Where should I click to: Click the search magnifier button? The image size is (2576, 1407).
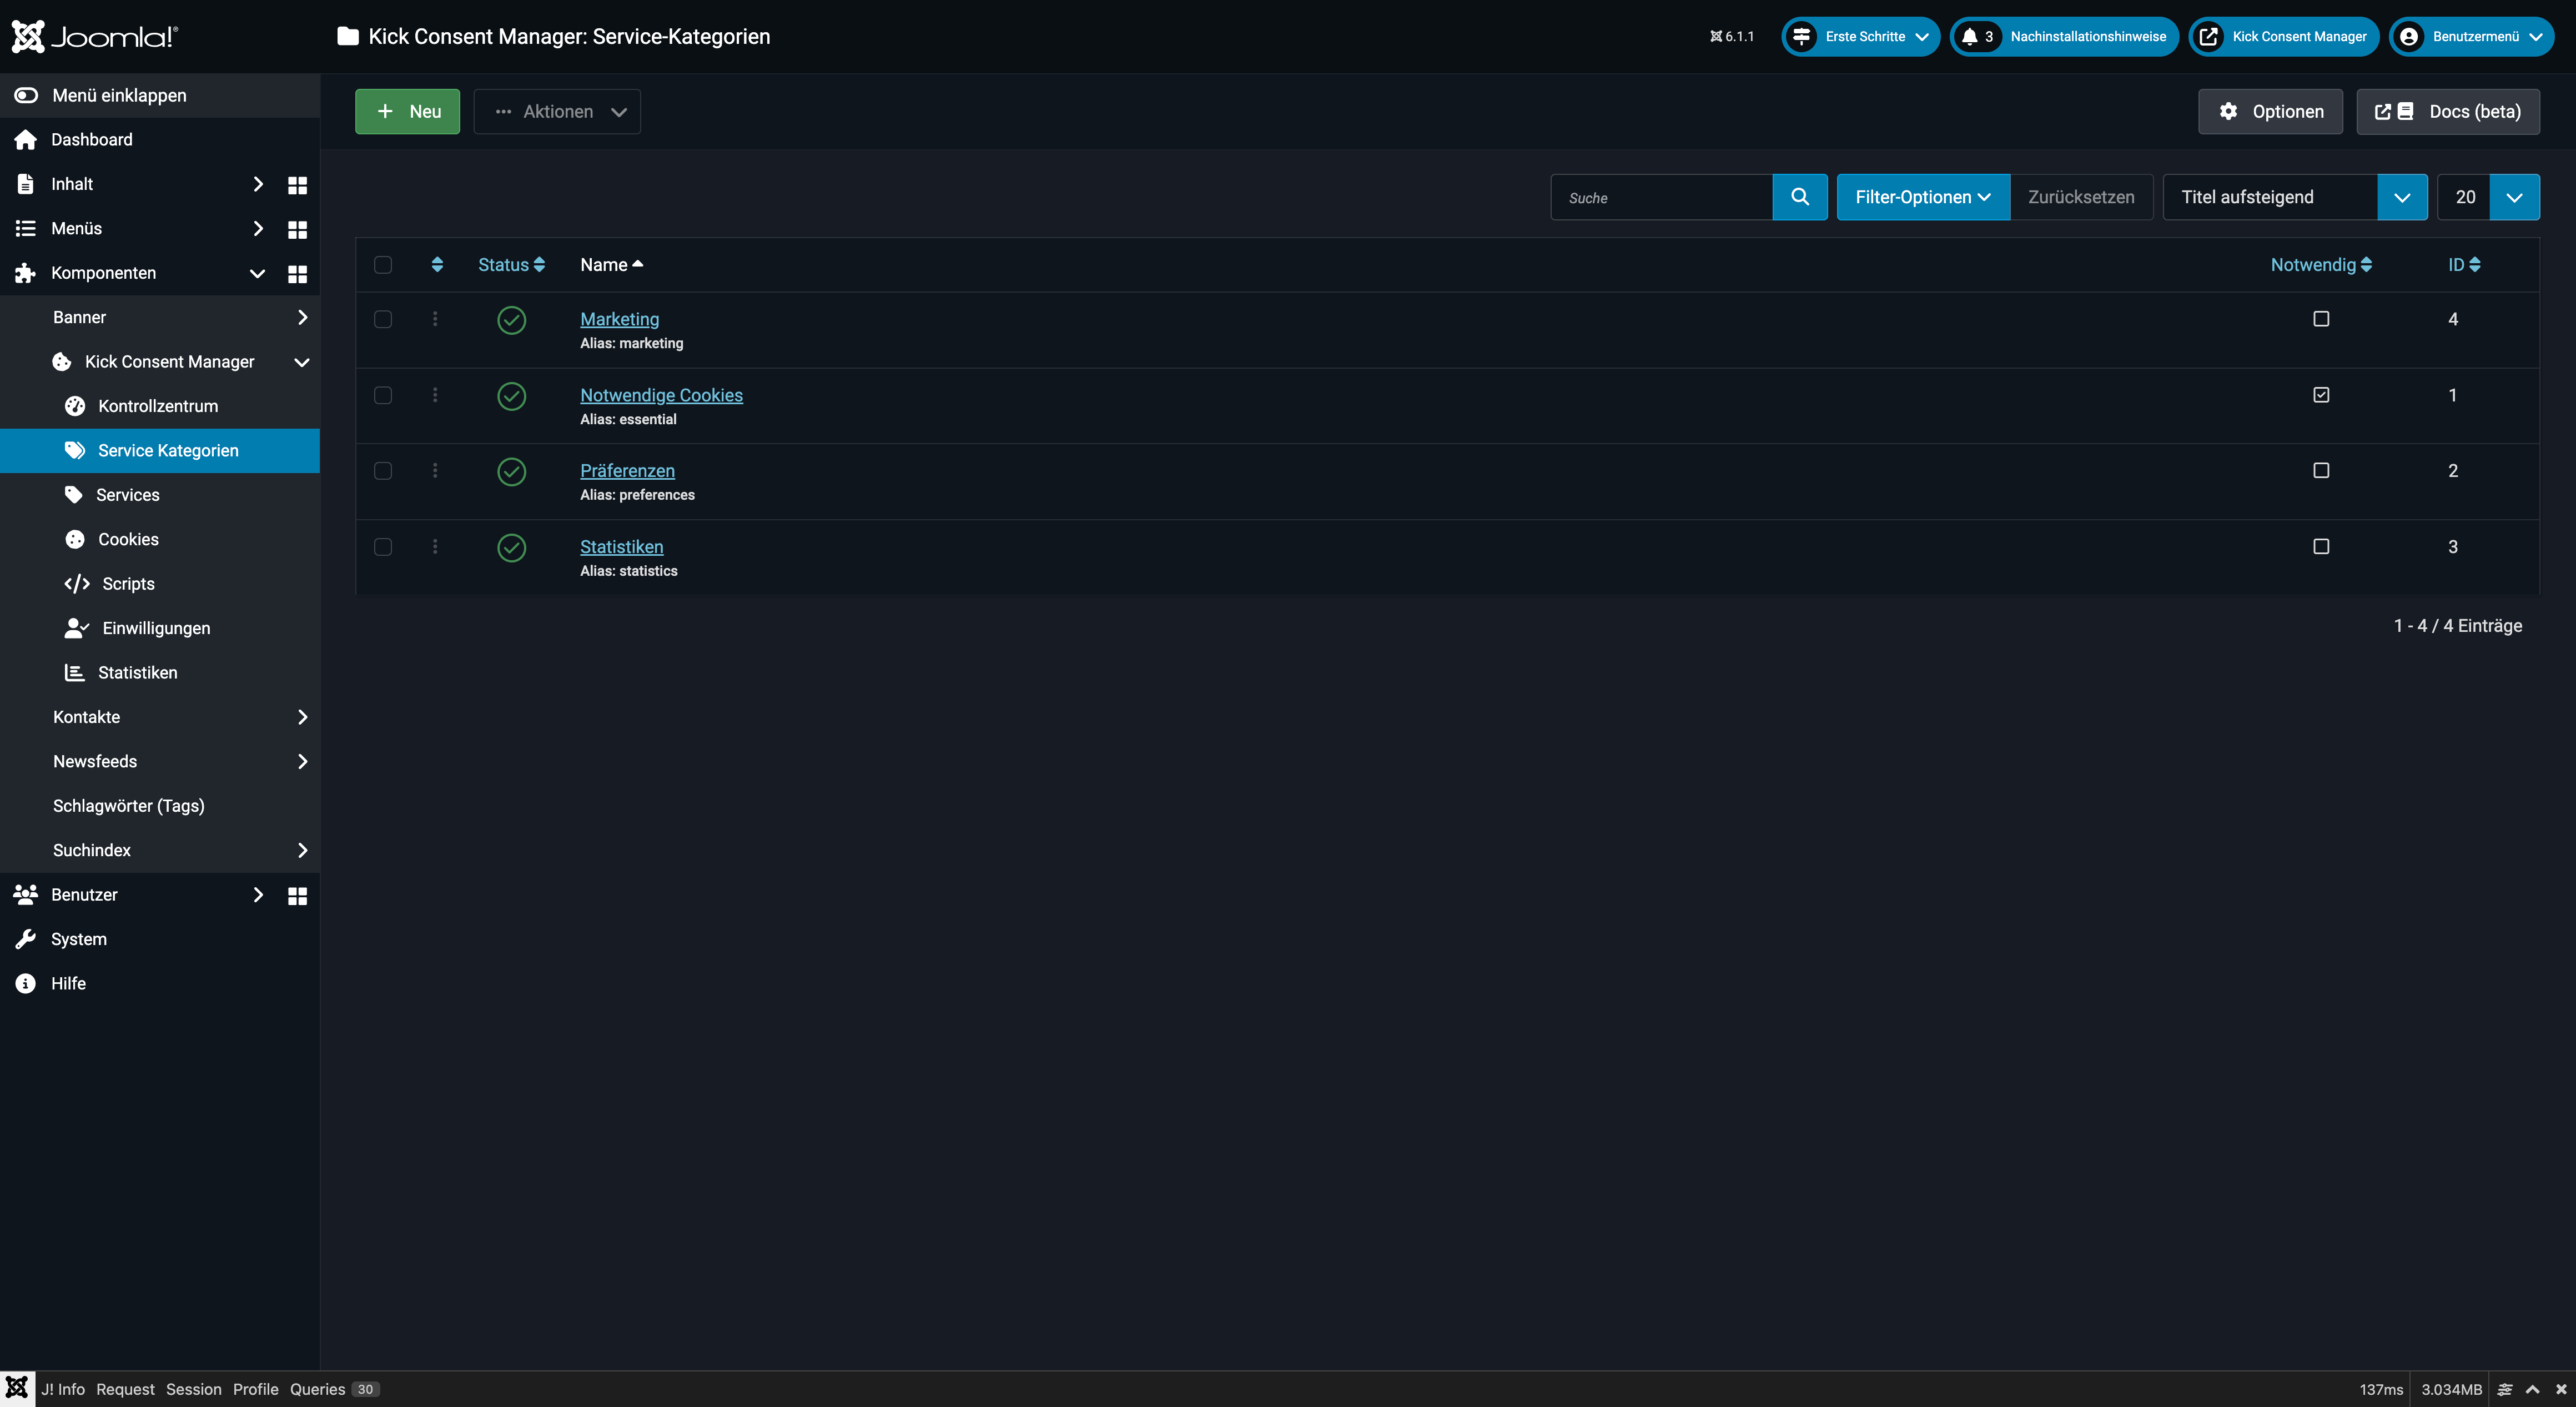coord(1800,197)
